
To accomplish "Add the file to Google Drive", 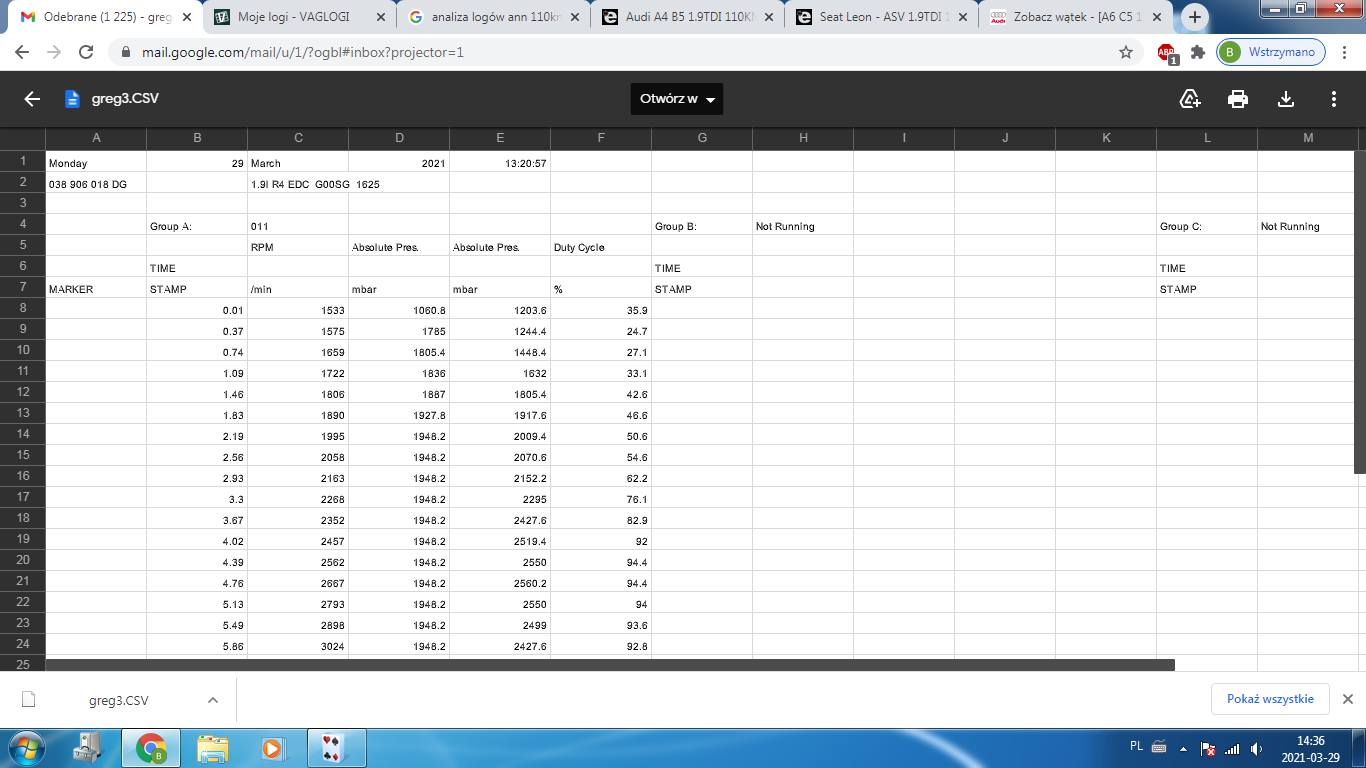I will click(1190, 99).
